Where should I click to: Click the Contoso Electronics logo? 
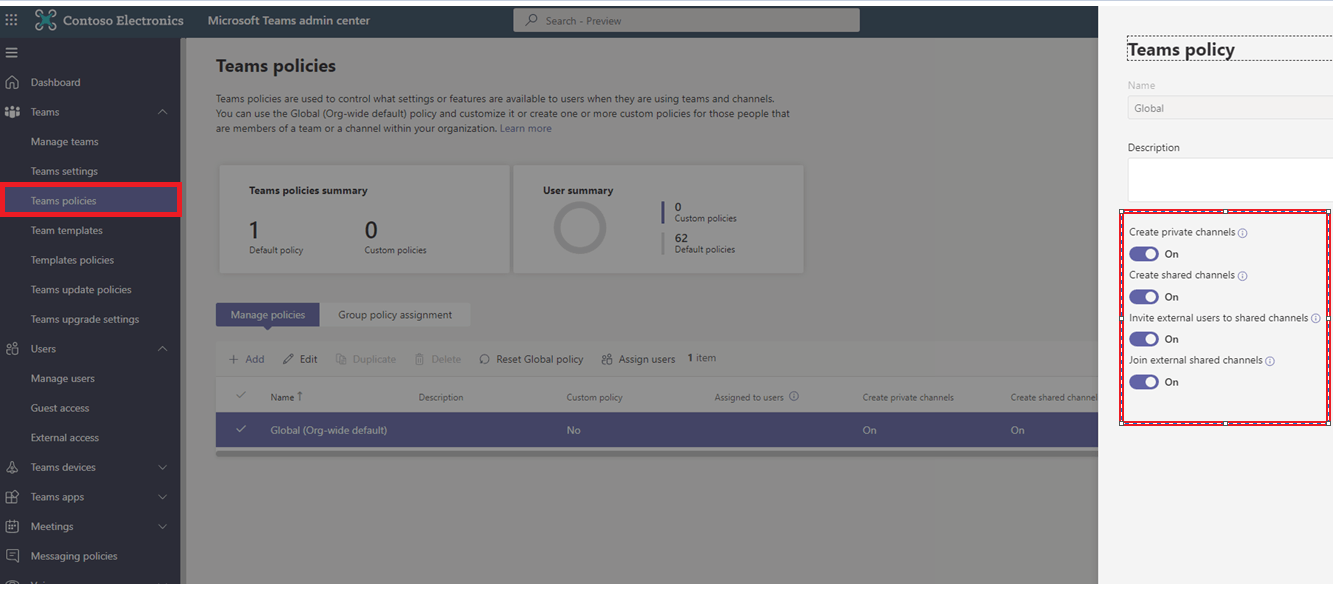[46, 20]
